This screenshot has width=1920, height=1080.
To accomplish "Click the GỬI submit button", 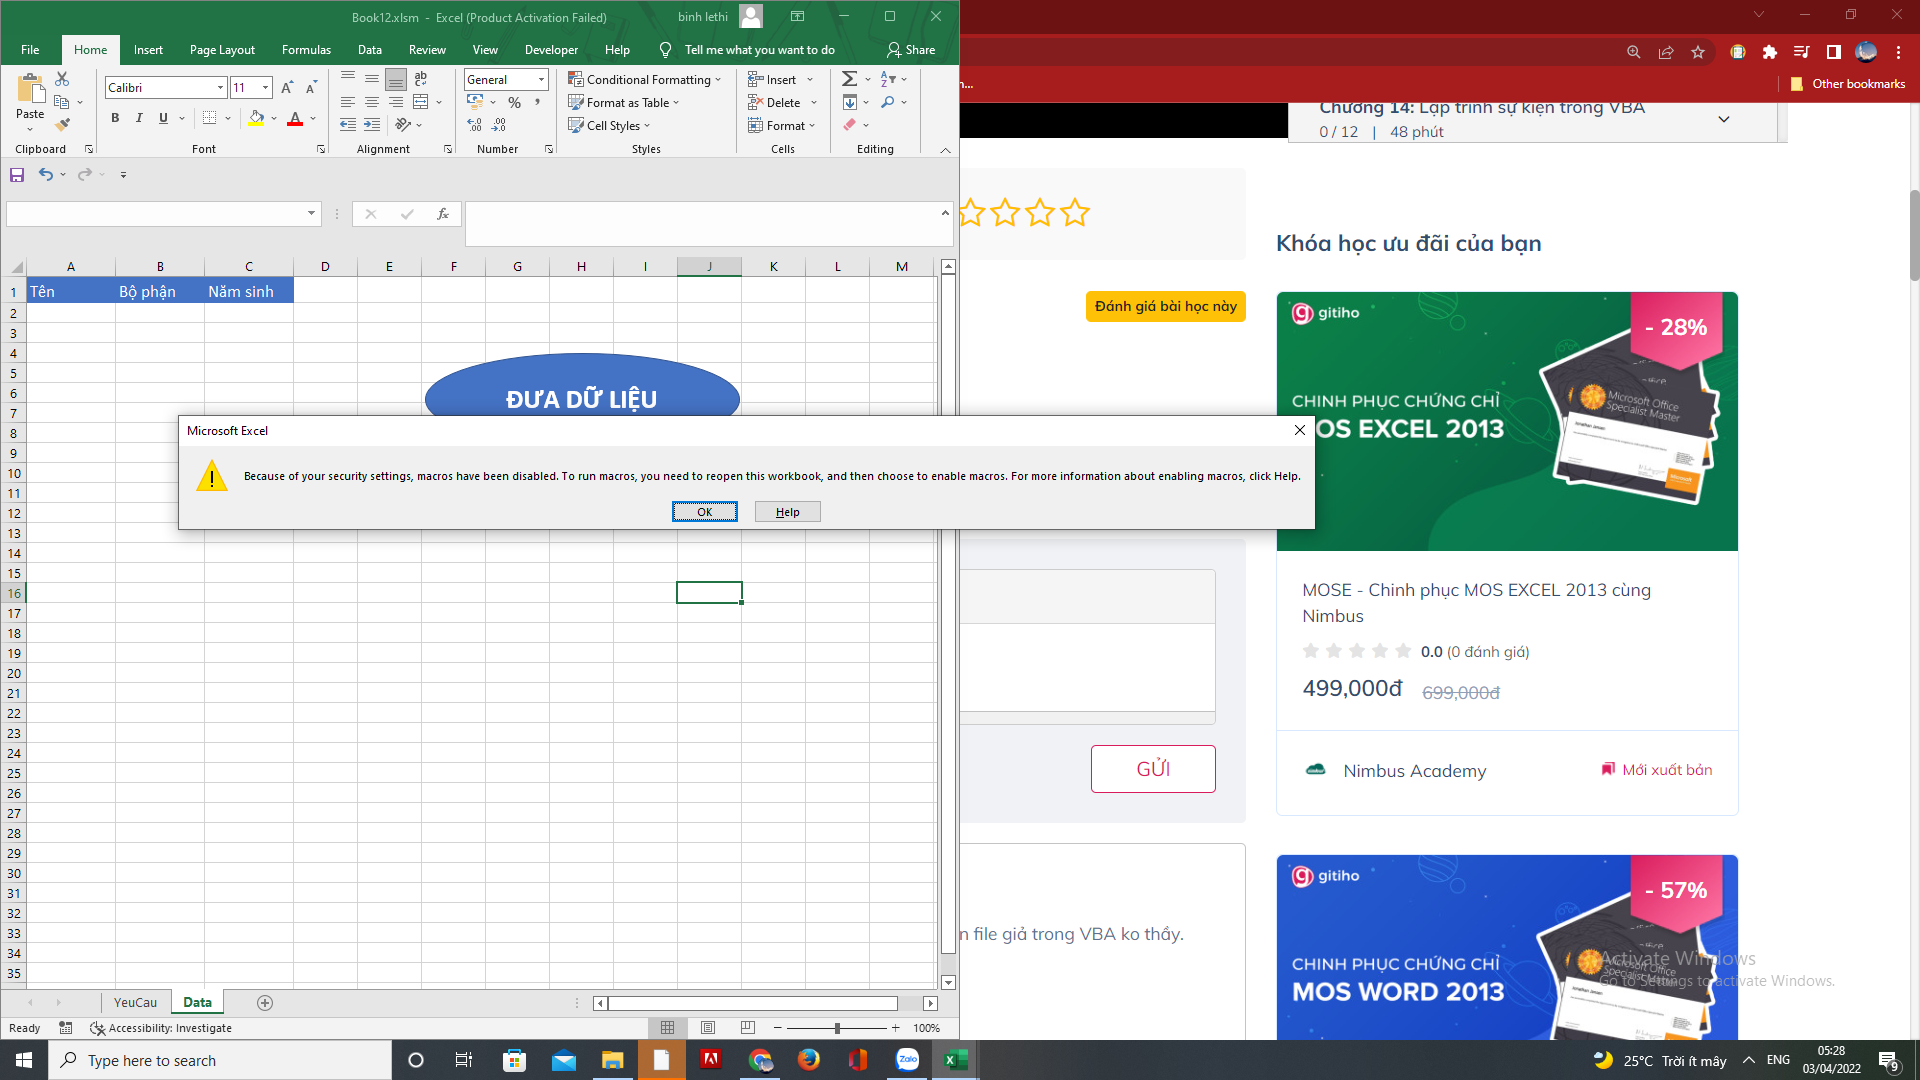I will 1153,769.
